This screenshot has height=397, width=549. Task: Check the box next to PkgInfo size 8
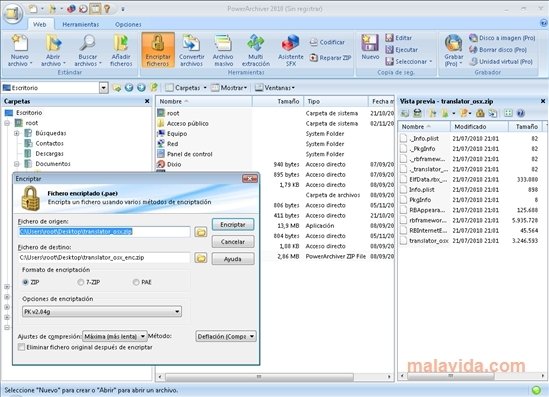point(403,200)
